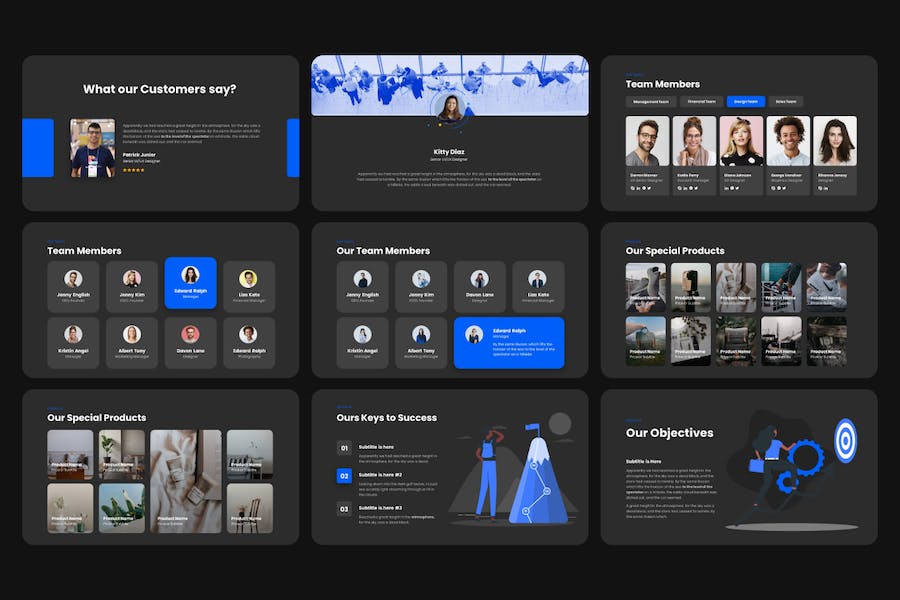The height and width of the screenshot is (600, 900).
Task: Select the 01 step number box
Action: click(x=344, y=448)
